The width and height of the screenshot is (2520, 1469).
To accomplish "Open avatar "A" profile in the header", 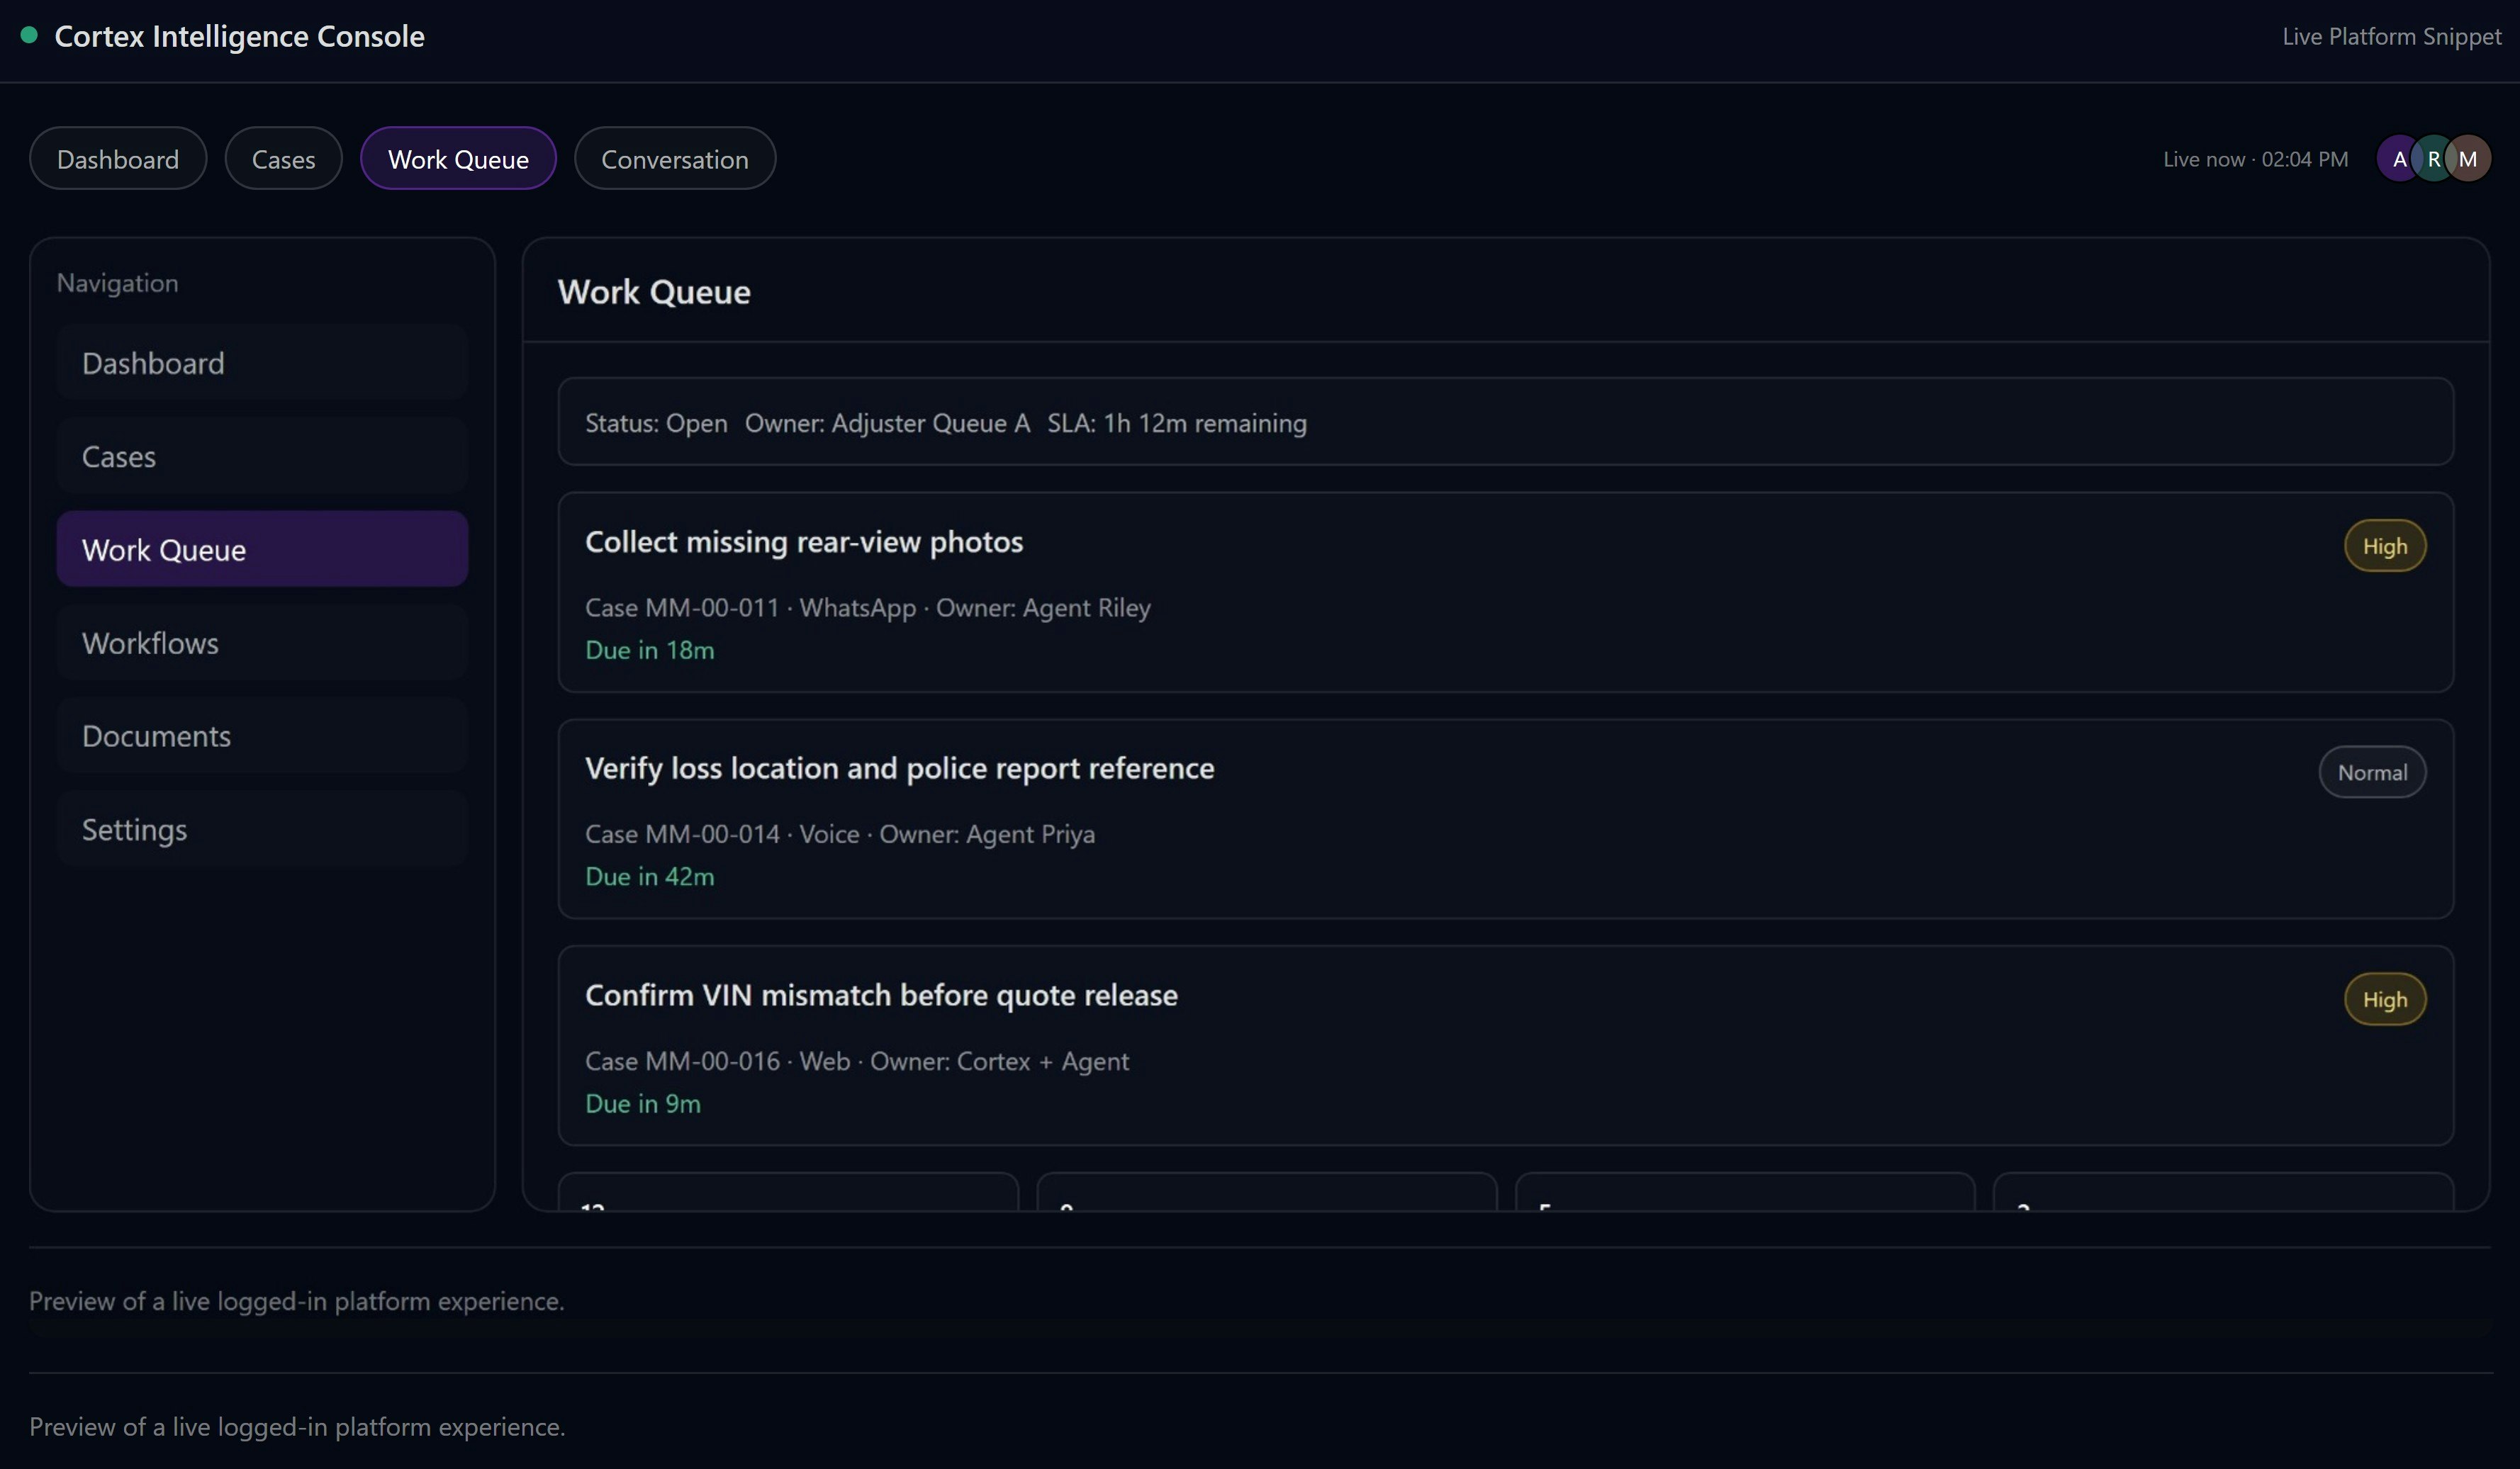I will 2398,158.
